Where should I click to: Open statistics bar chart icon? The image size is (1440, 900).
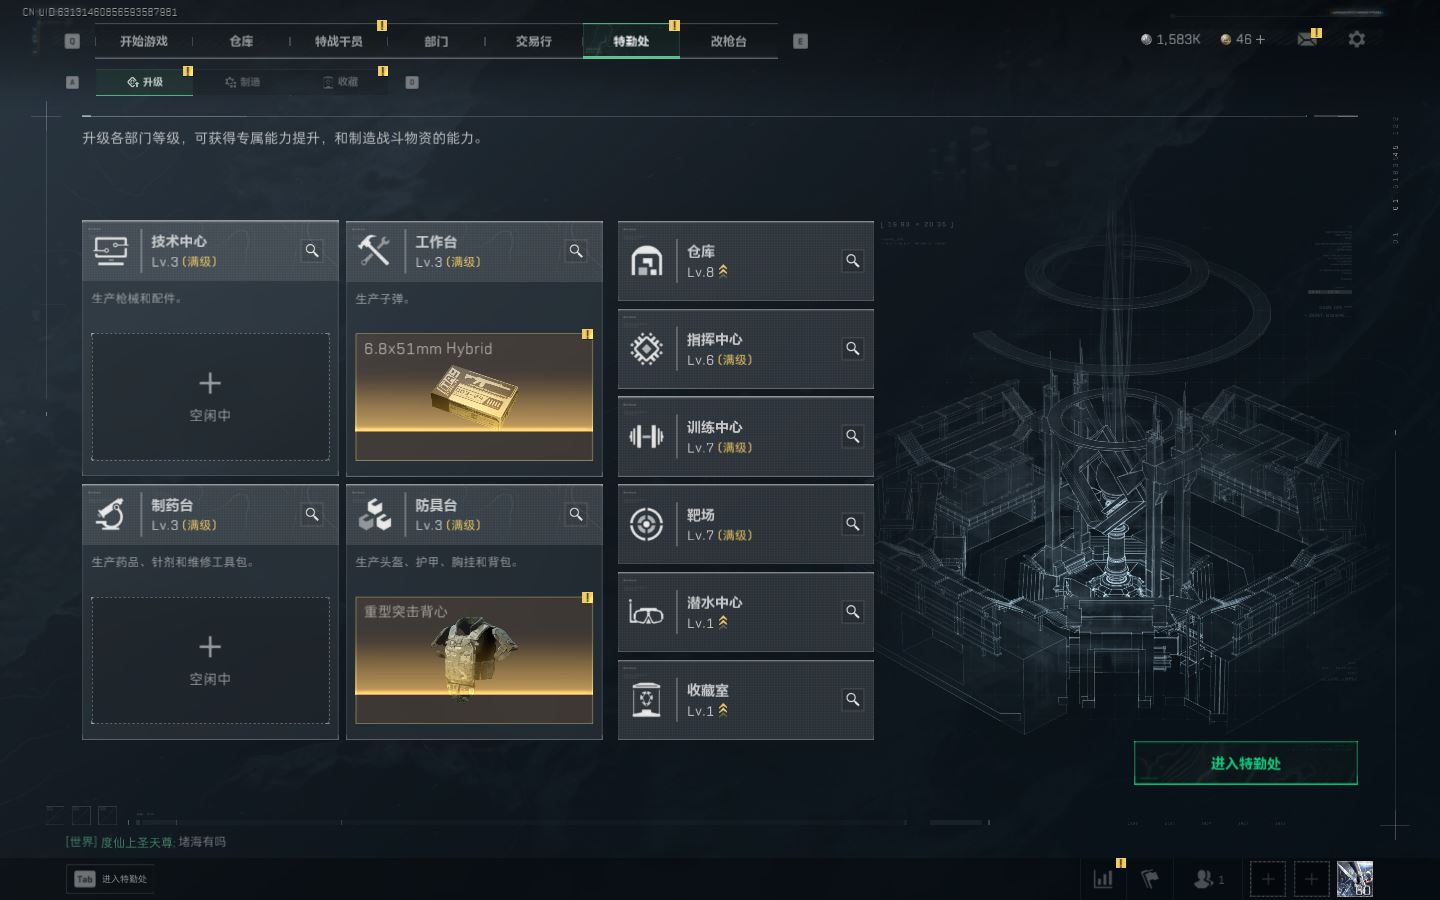point(1103,879)
